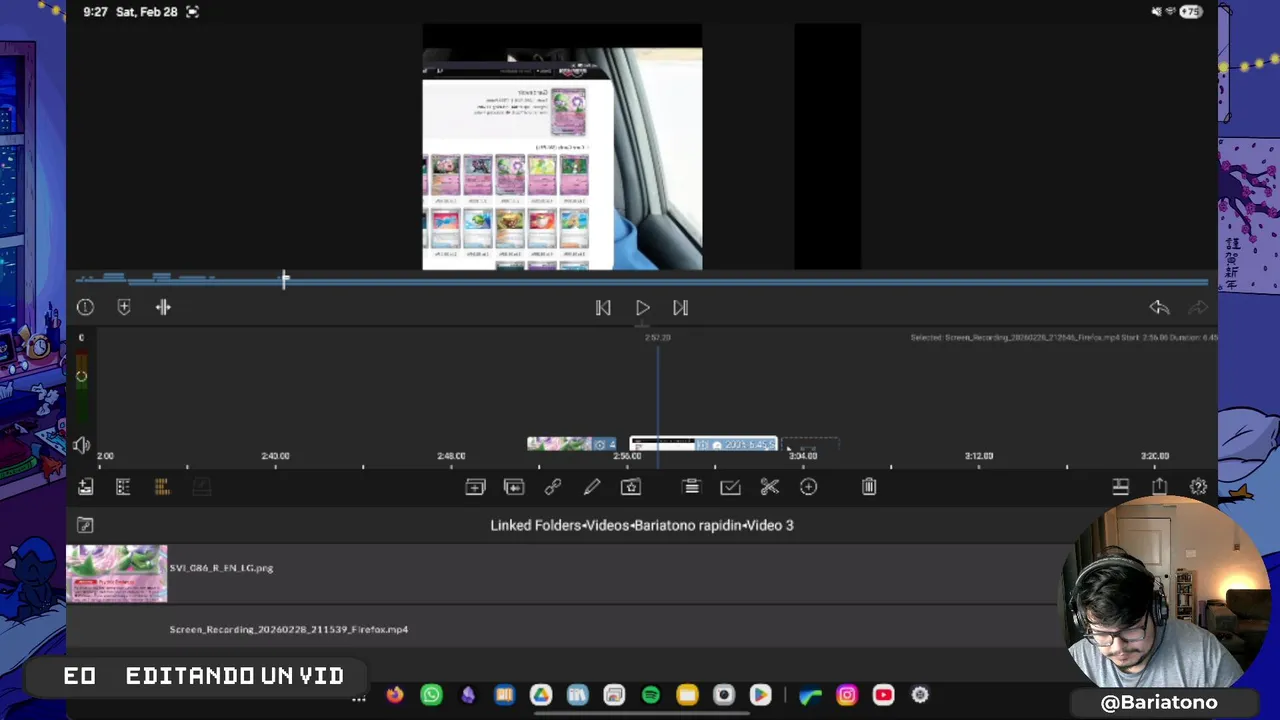
Task: Enable multiselect with the checkmark icon
Action: point(730,487)
